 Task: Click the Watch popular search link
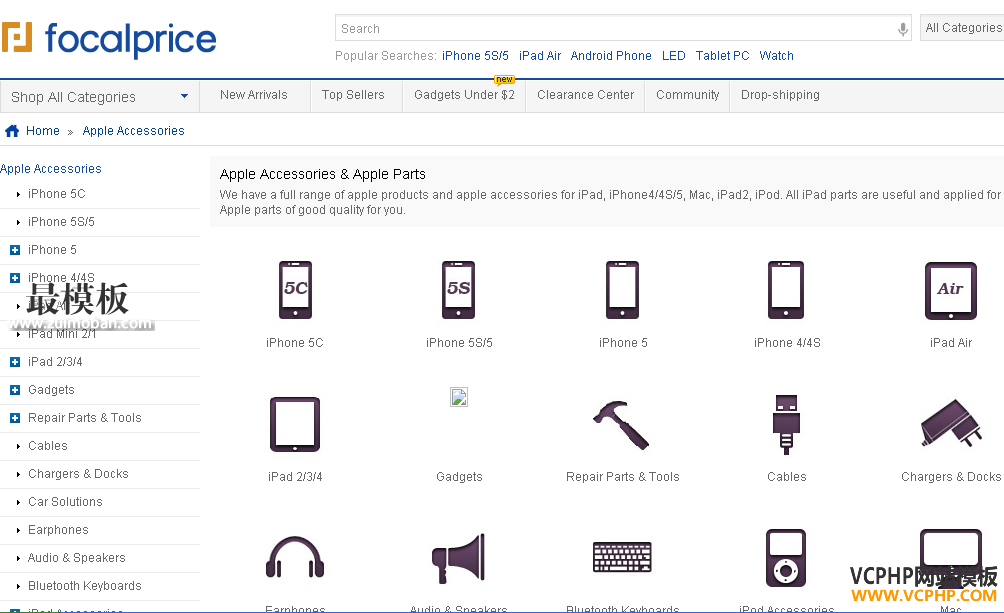pos(776,56)
